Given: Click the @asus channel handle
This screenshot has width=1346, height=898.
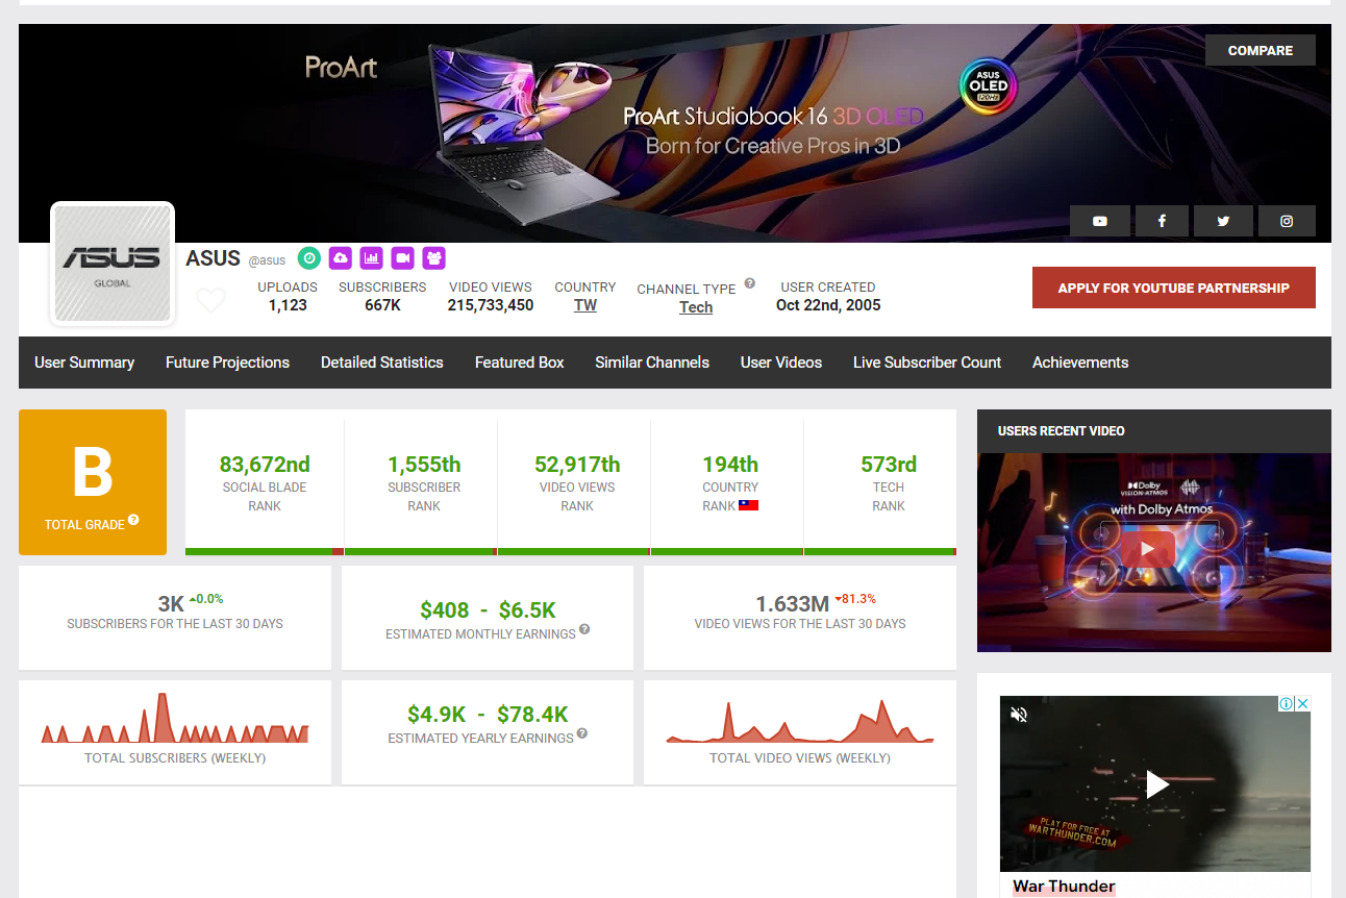Looking at the screenshot, I should (x=267, y=260).
